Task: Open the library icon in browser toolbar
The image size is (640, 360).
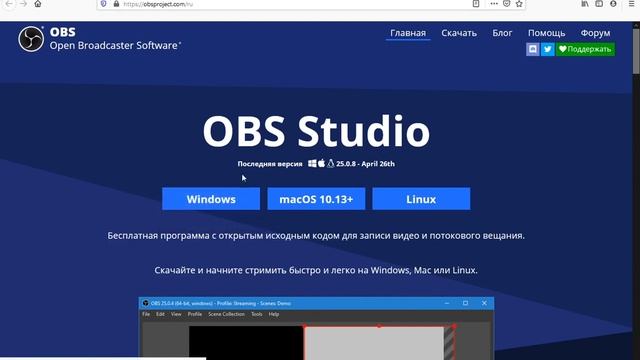Action: click(x=585, y=4)
